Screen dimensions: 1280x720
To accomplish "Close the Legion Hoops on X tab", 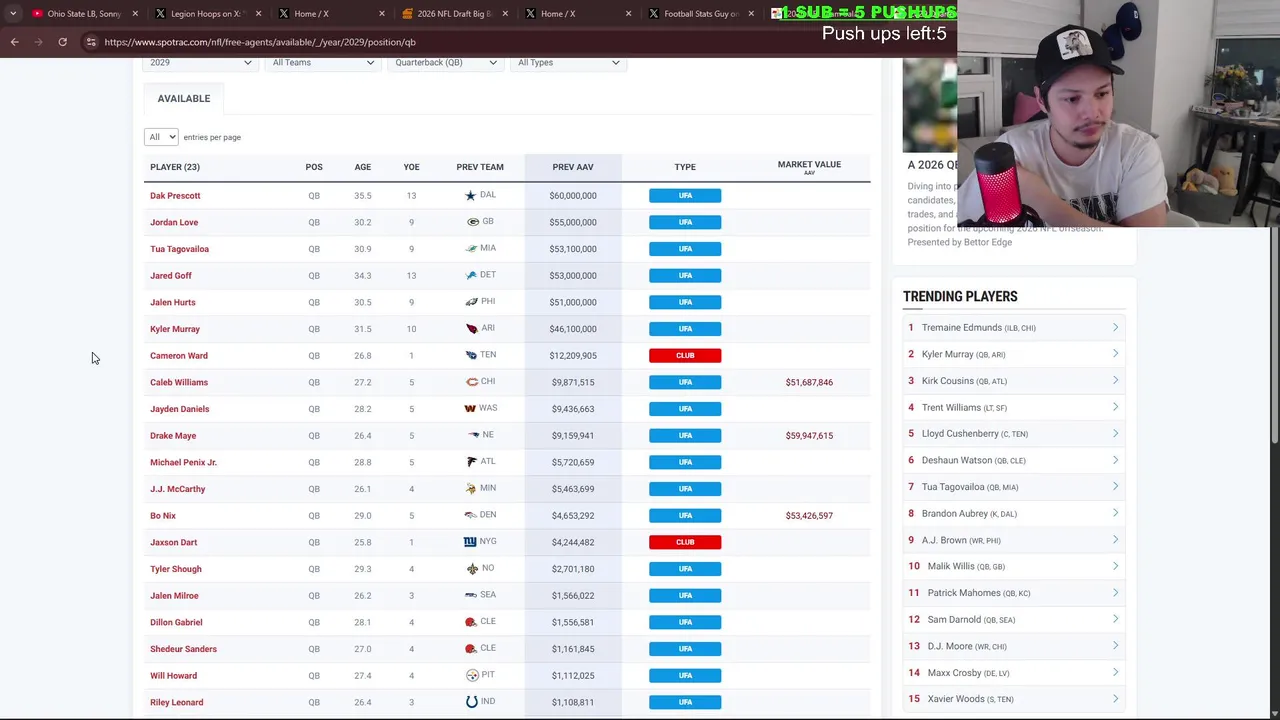I will 258,14.
